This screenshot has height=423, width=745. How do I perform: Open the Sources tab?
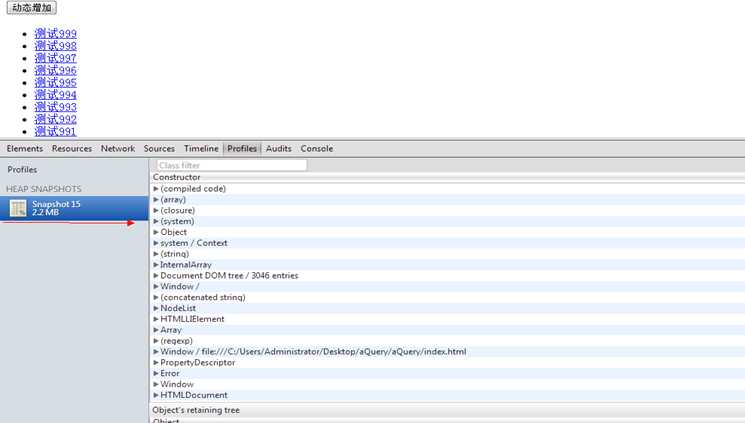click(159, 149)
